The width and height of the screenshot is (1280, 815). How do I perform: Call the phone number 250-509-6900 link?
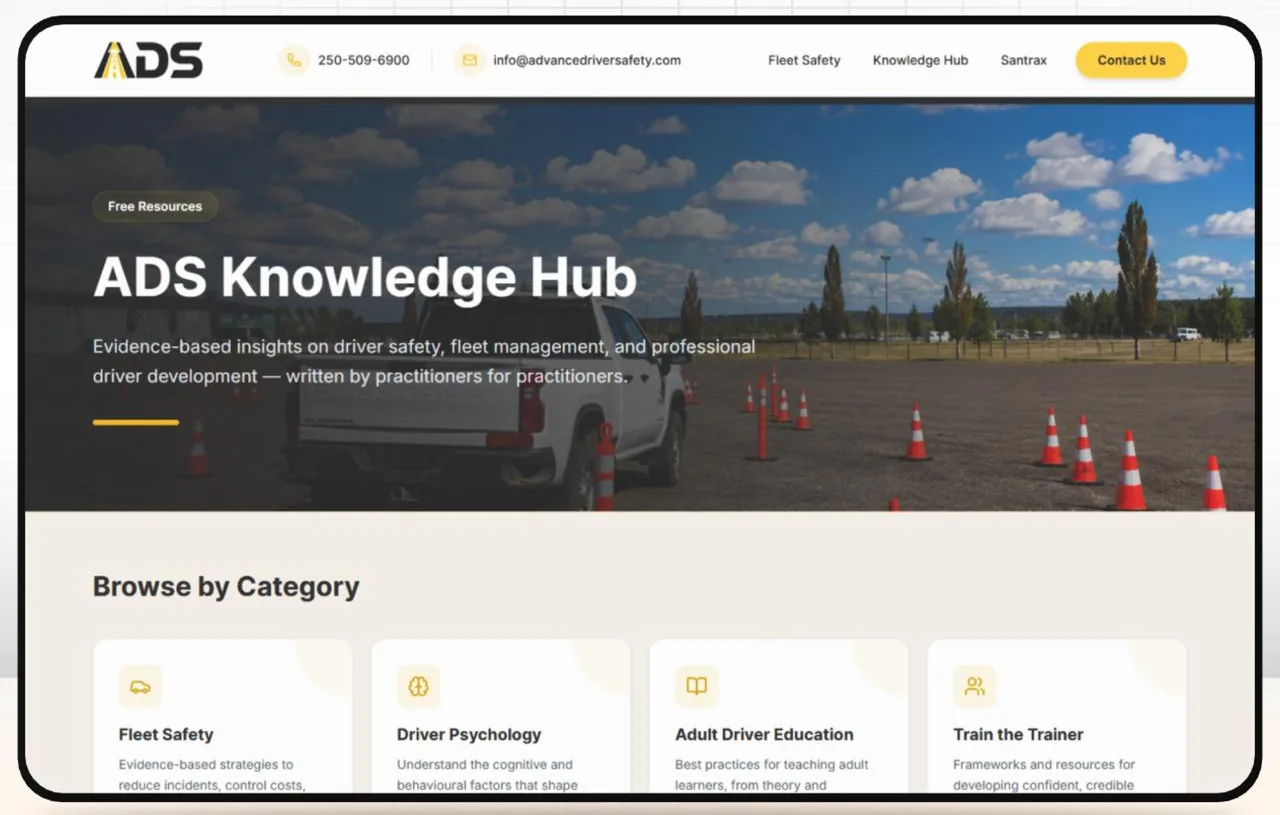click(364, 60)
